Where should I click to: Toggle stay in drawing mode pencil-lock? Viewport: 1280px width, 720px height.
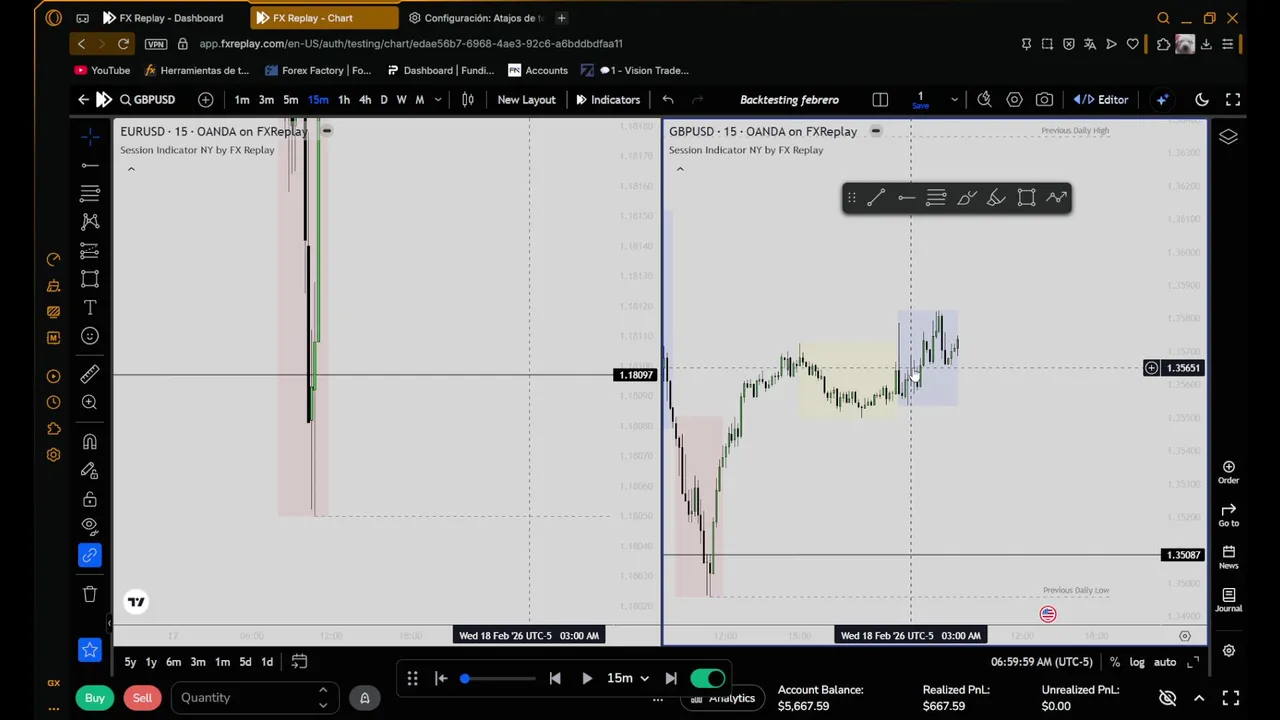point(90,470)
